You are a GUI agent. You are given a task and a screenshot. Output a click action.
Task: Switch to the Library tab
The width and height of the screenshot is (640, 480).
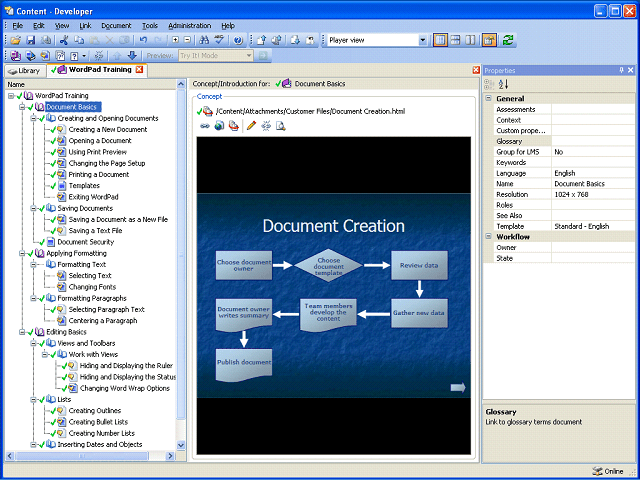pos(24,70)
